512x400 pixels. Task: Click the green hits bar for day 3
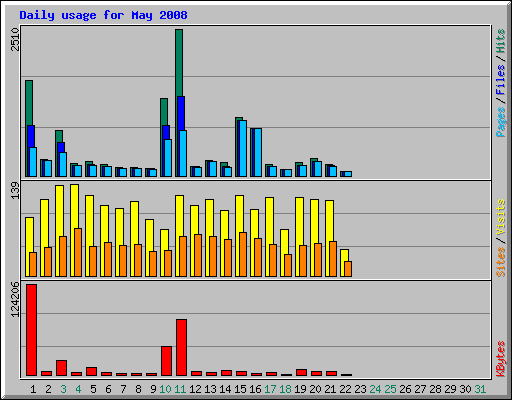pyautogui.click(x=59, y=136)
